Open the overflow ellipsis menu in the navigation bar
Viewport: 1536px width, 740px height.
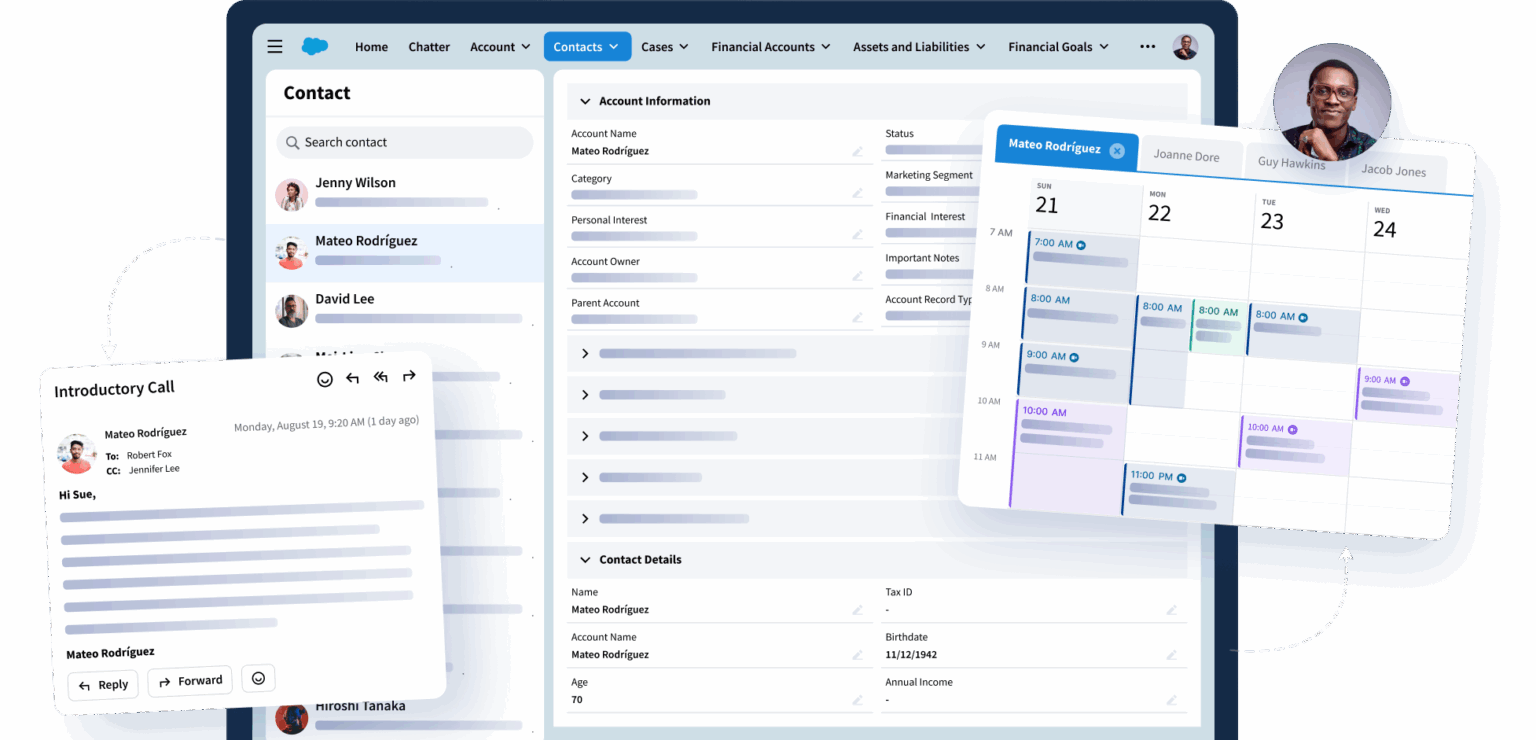(x=1147, y=46)
